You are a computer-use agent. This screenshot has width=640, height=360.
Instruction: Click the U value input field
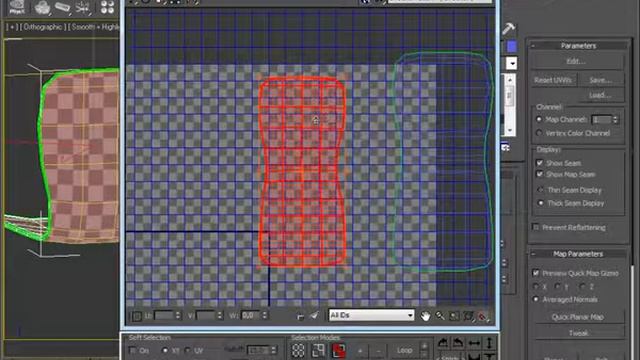[x=164, y=316]
